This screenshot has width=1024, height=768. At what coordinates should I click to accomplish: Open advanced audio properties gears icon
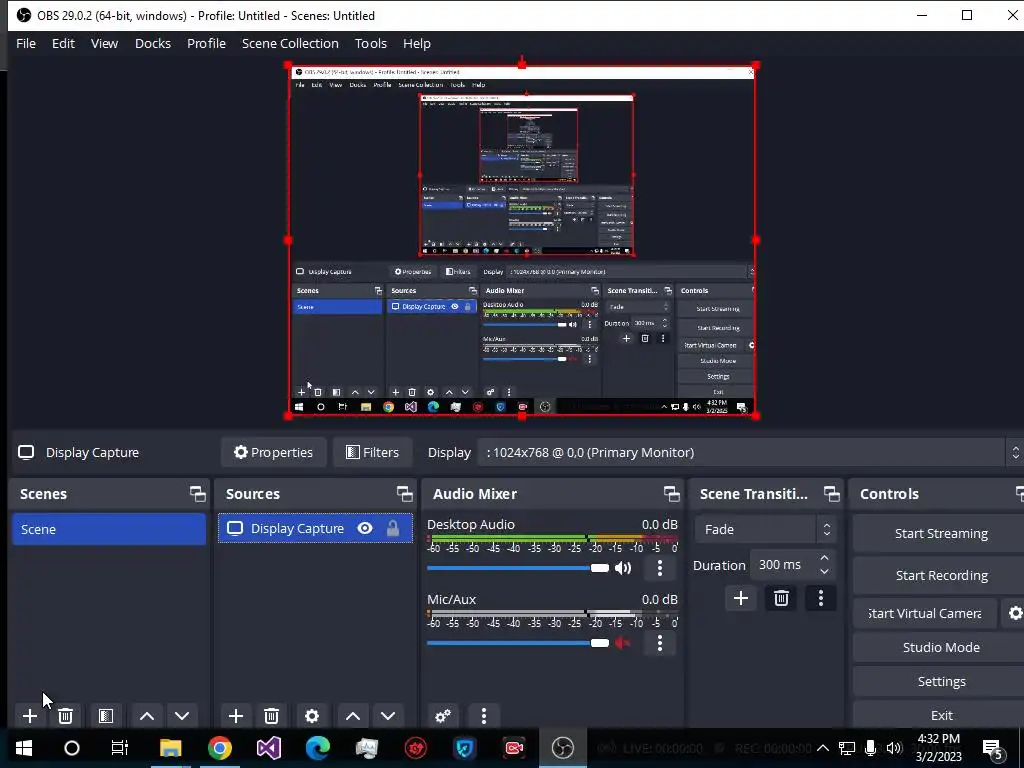pyautogui.click(x=443, y=716)
